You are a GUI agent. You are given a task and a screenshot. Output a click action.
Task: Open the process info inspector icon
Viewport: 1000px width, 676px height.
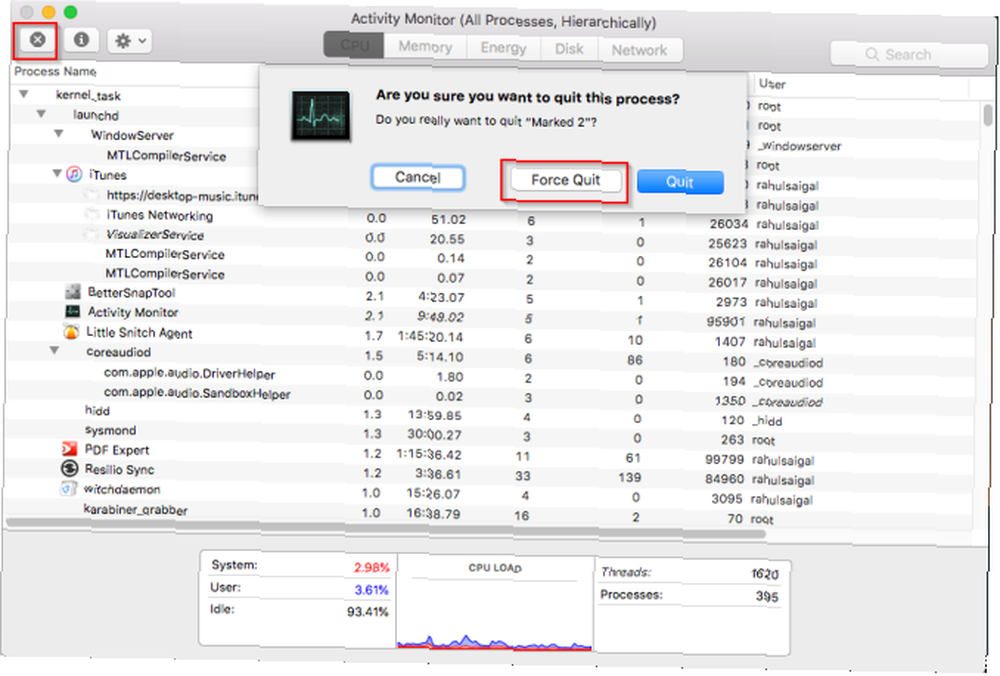coord(81,40)
